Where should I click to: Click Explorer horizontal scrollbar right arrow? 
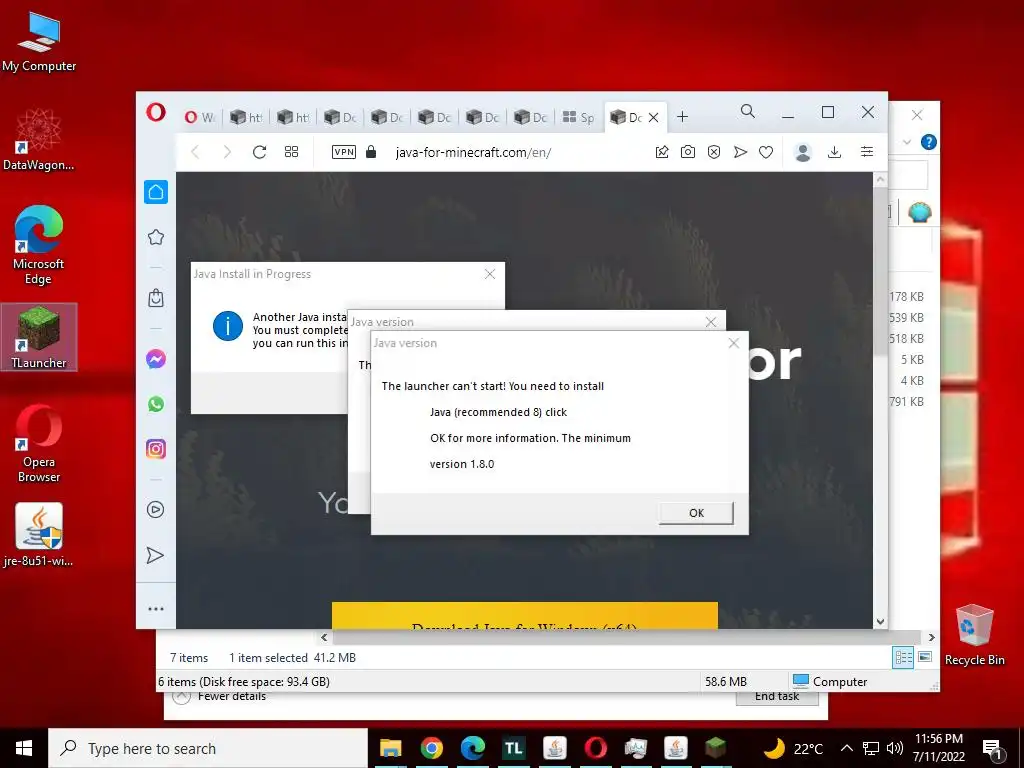point(931,637)
